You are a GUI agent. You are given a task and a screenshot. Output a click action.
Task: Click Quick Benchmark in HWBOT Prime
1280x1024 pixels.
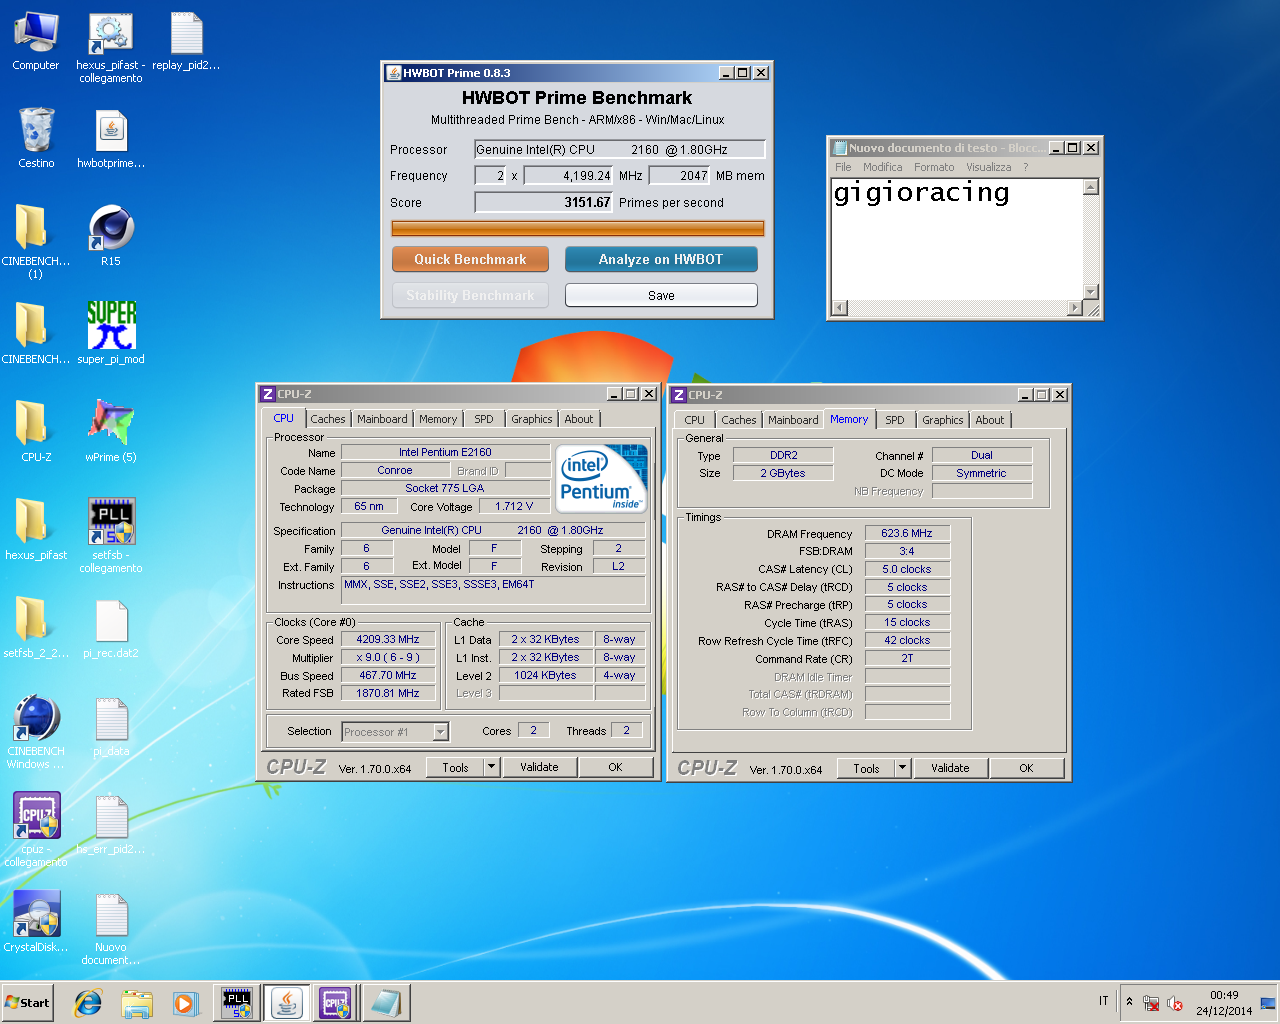470,259
